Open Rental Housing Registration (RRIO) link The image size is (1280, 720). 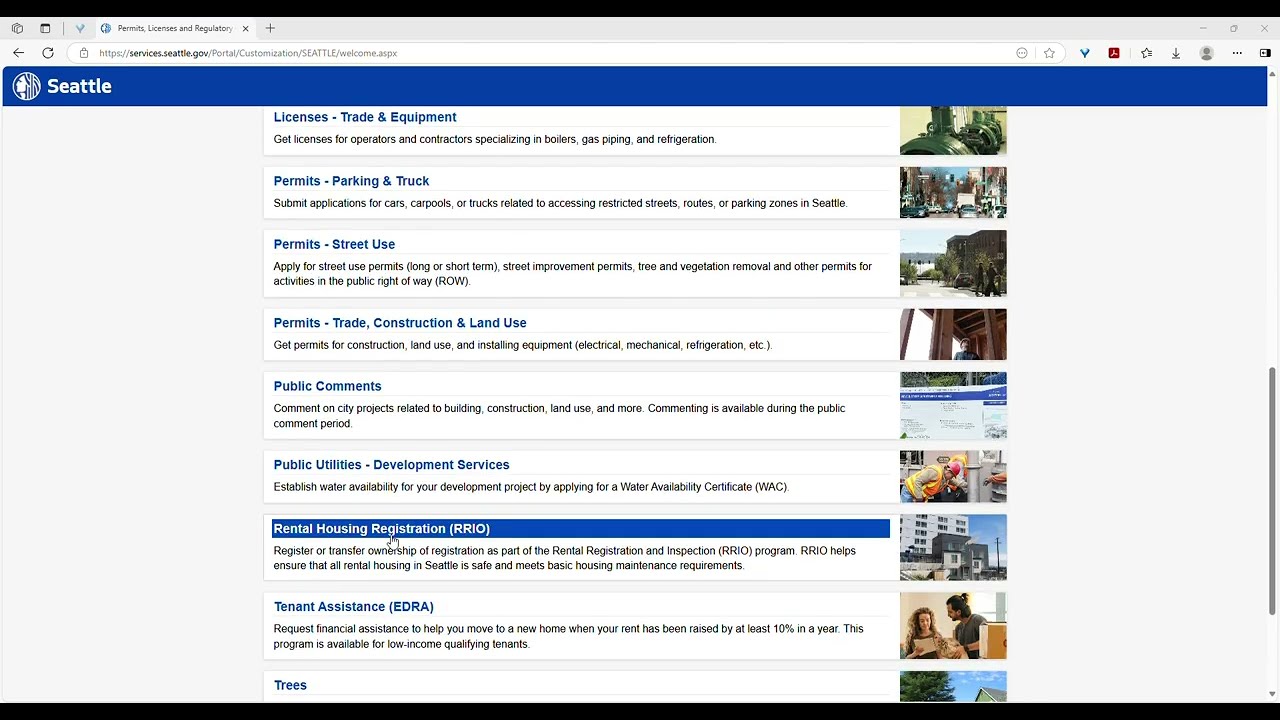[x=381, y=529]
